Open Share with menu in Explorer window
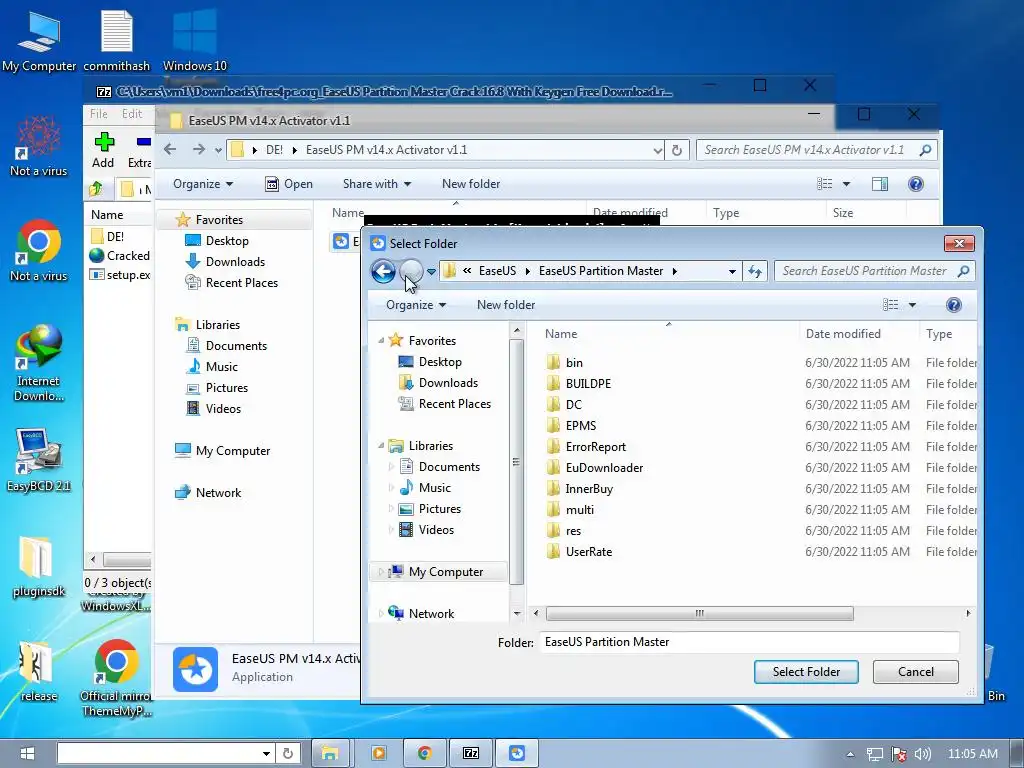The height and width of the screenshot is (768, 1024). [377, 184]
